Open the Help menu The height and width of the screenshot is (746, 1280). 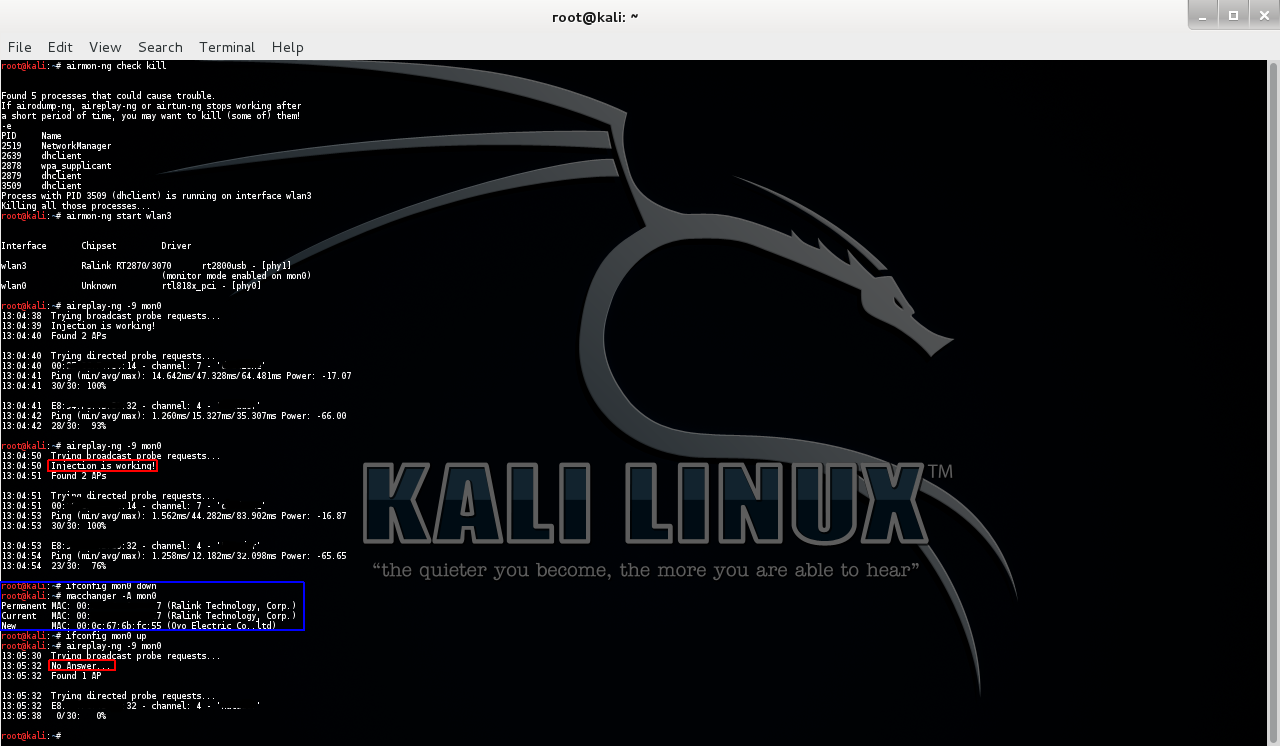pos(288,47)
